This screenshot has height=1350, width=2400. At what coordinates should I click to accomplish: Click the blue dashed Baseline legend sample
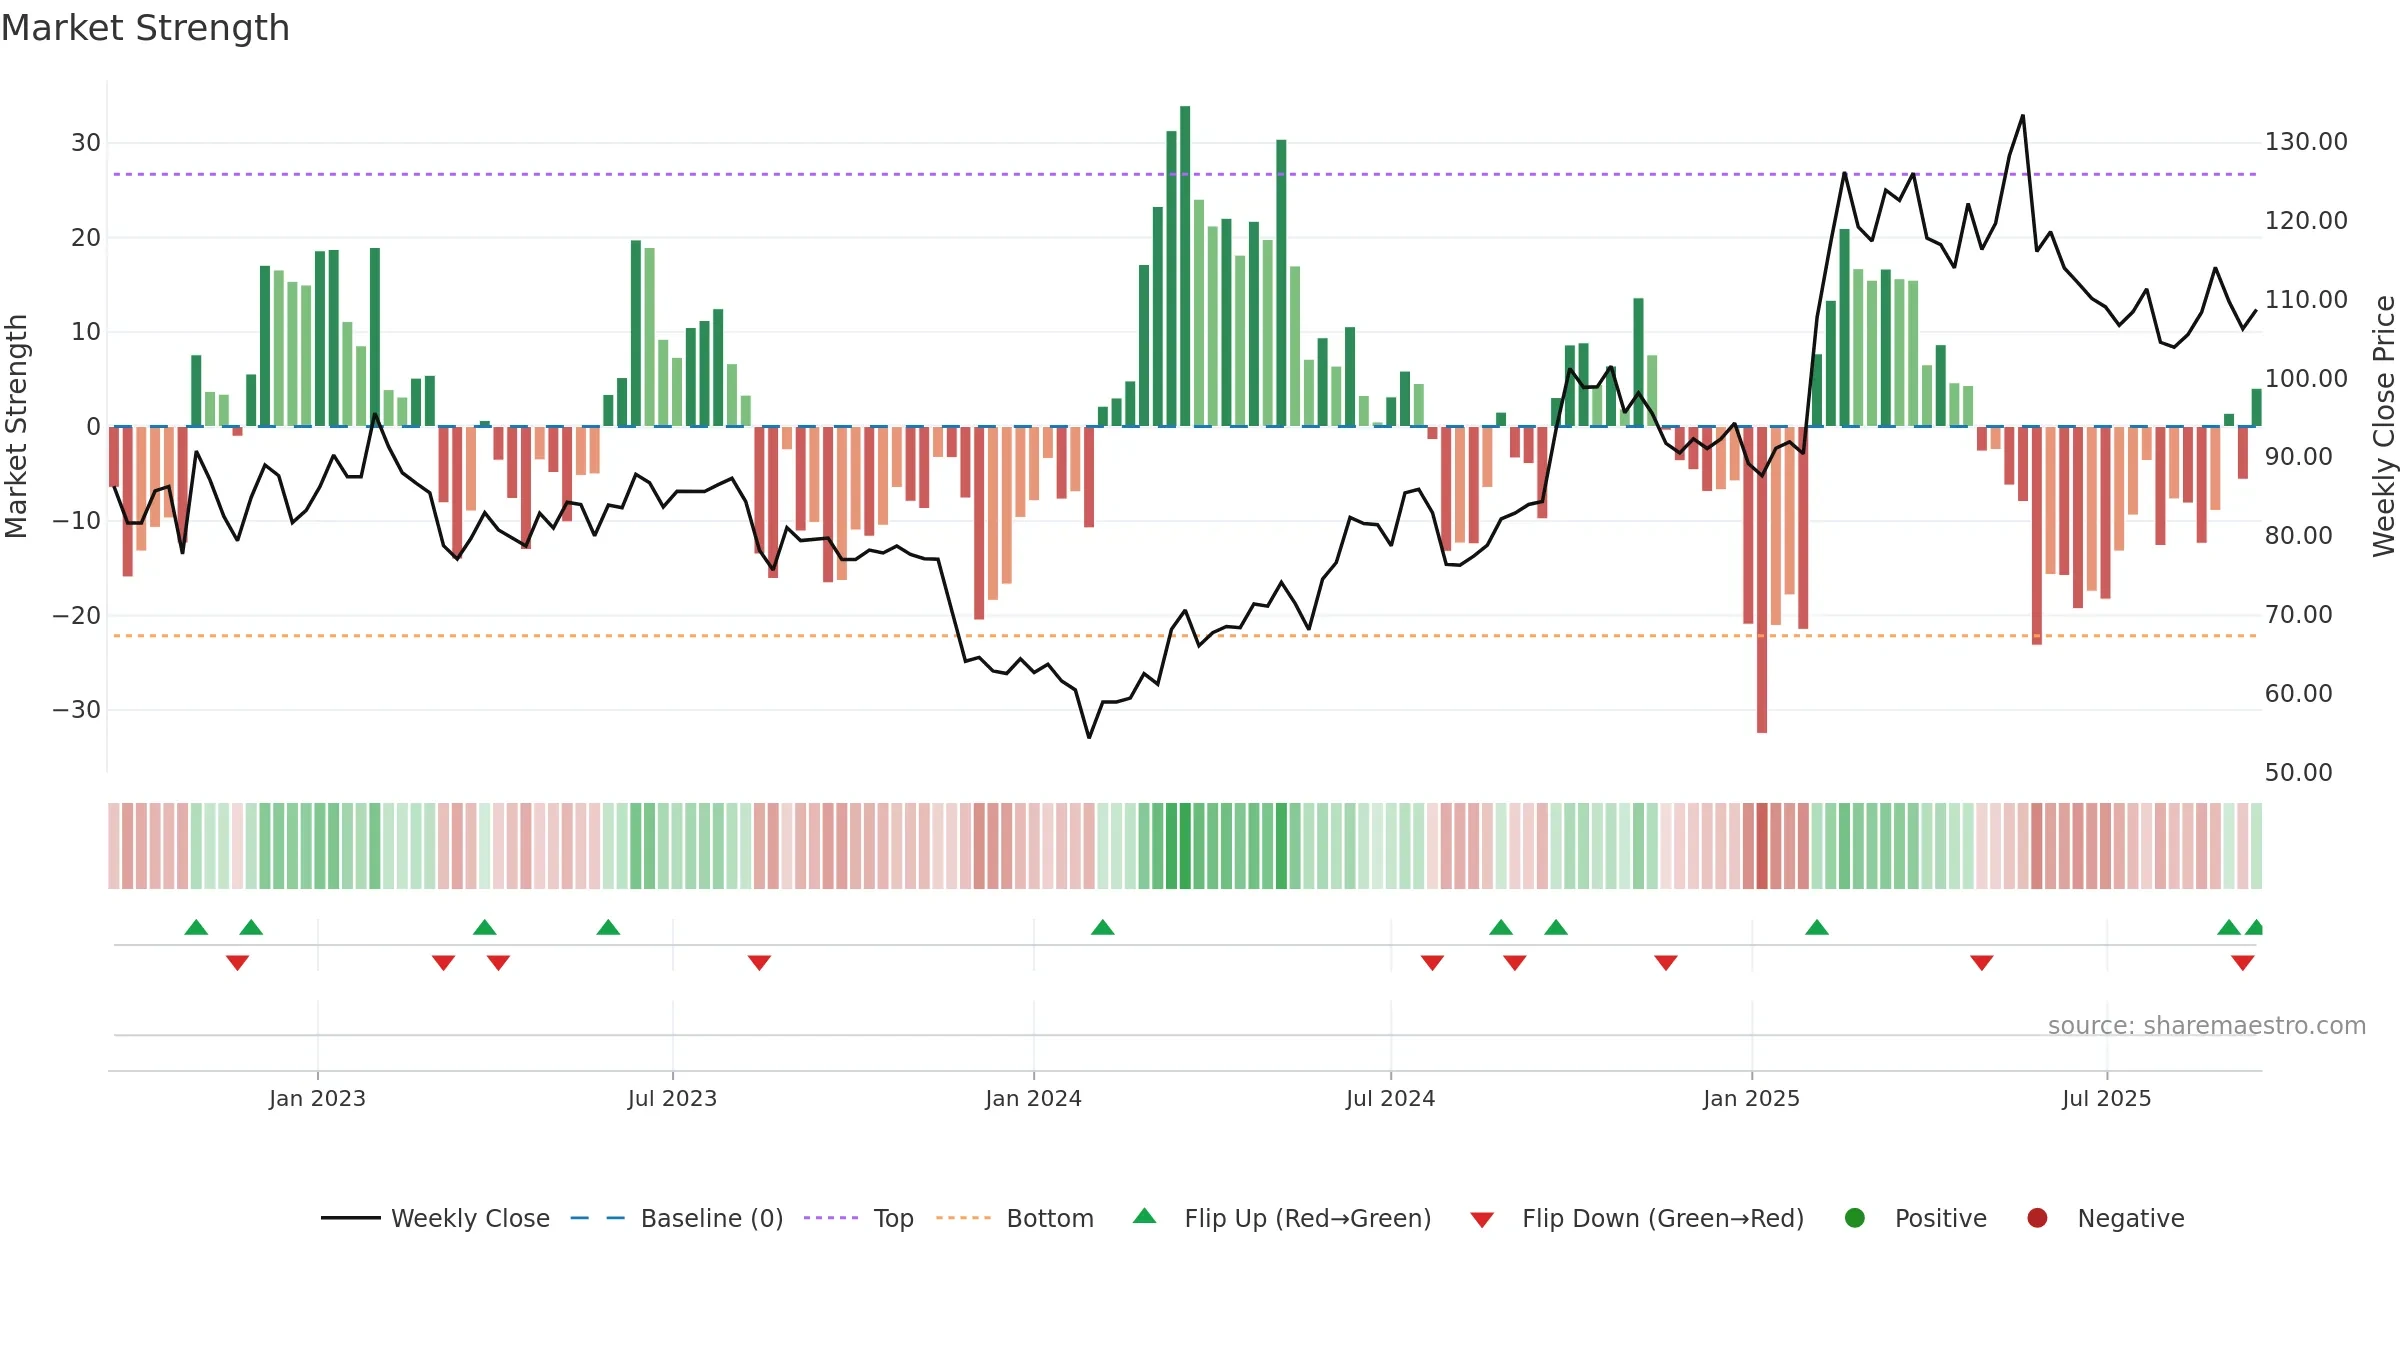point(598,1218)
